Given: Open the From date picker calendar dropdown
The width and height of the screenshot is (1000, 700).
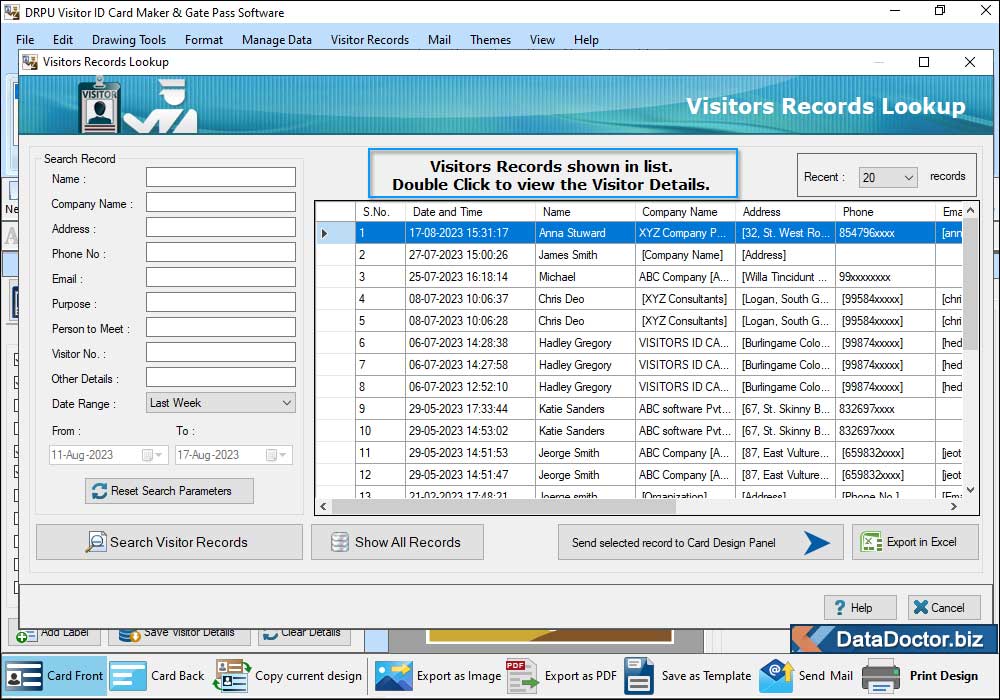Looking at the screenshot, I should 152,455.
